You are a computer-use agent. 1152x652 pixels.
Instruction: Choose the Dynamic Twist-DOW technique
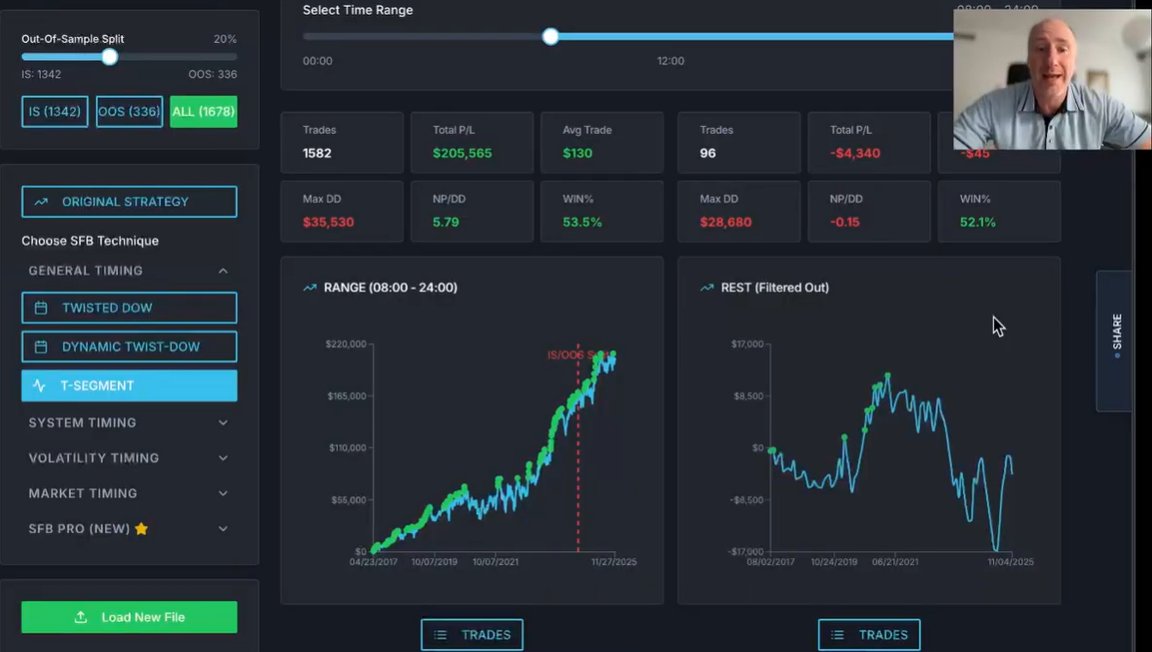coord(129,346)
